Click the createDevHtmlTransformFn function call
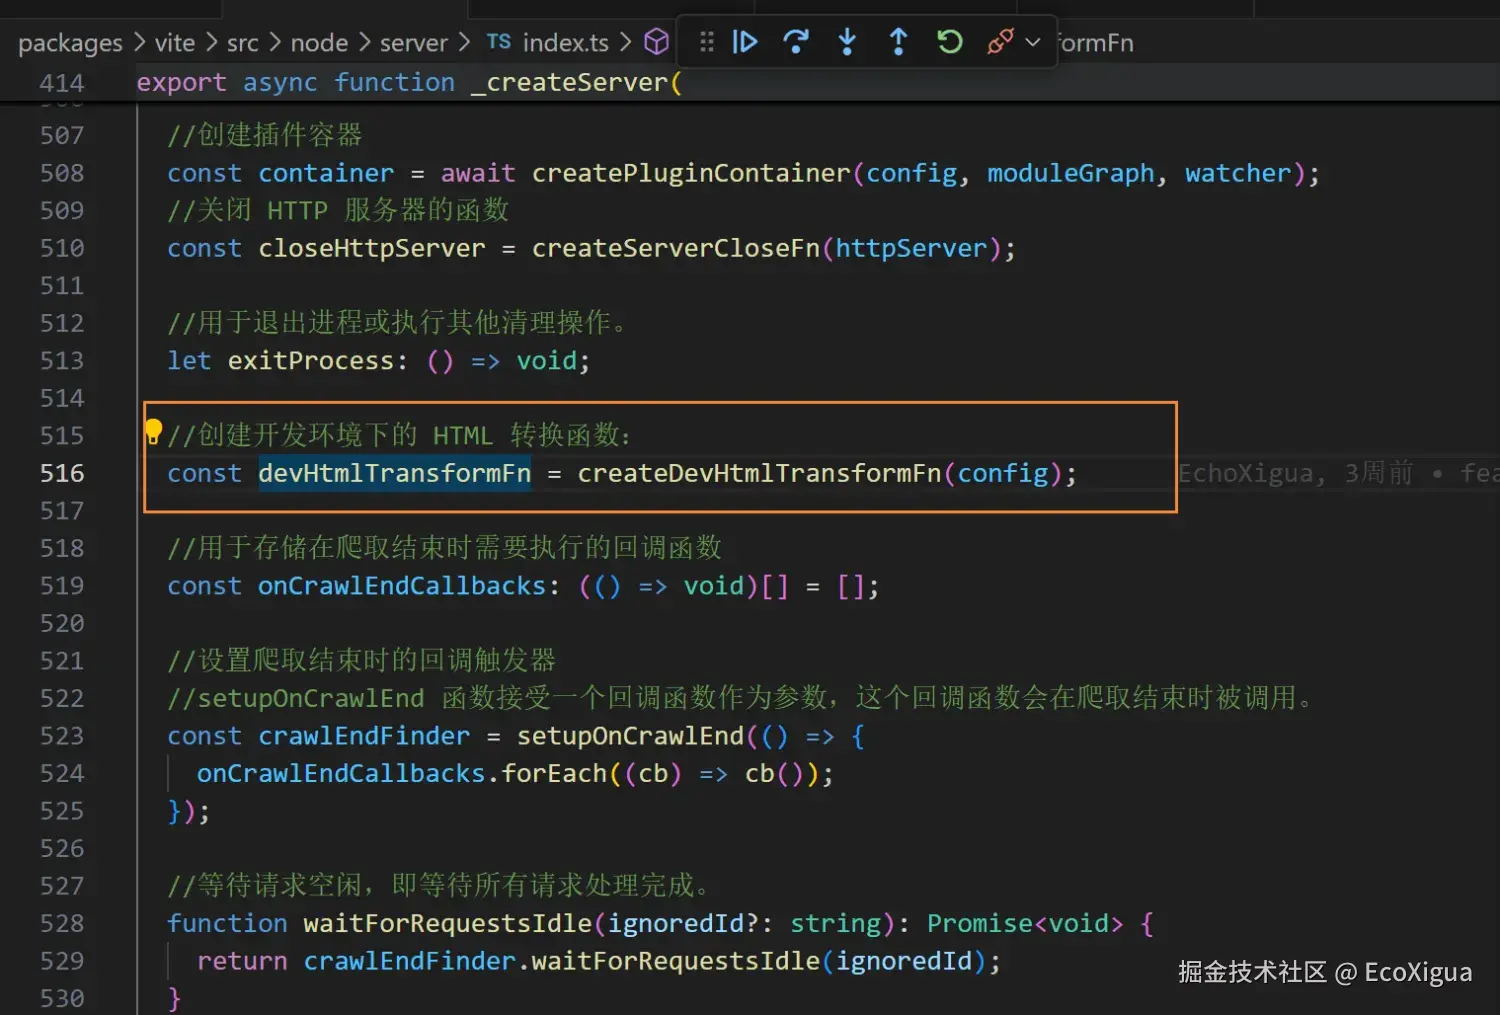Viewport: 1500px width, 1015px height. click(759, 473)
